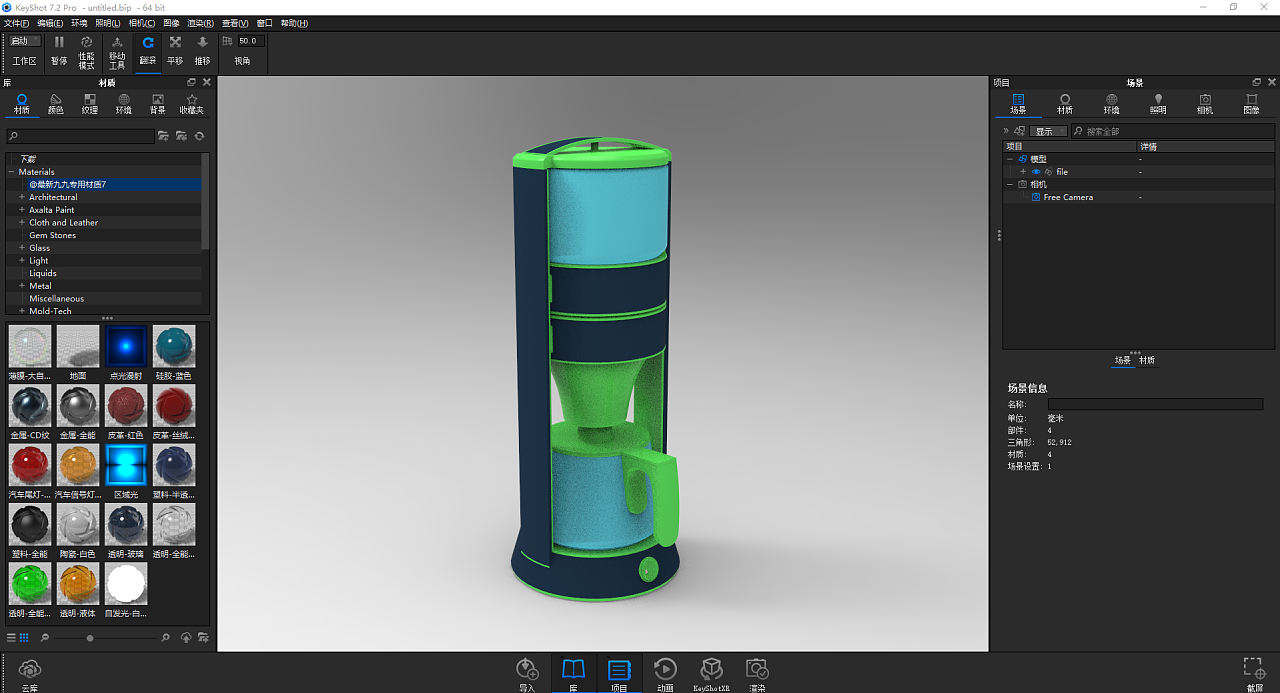Expand the Axalta Paint folder
1280x693 pixels.
tap(21, 210)
